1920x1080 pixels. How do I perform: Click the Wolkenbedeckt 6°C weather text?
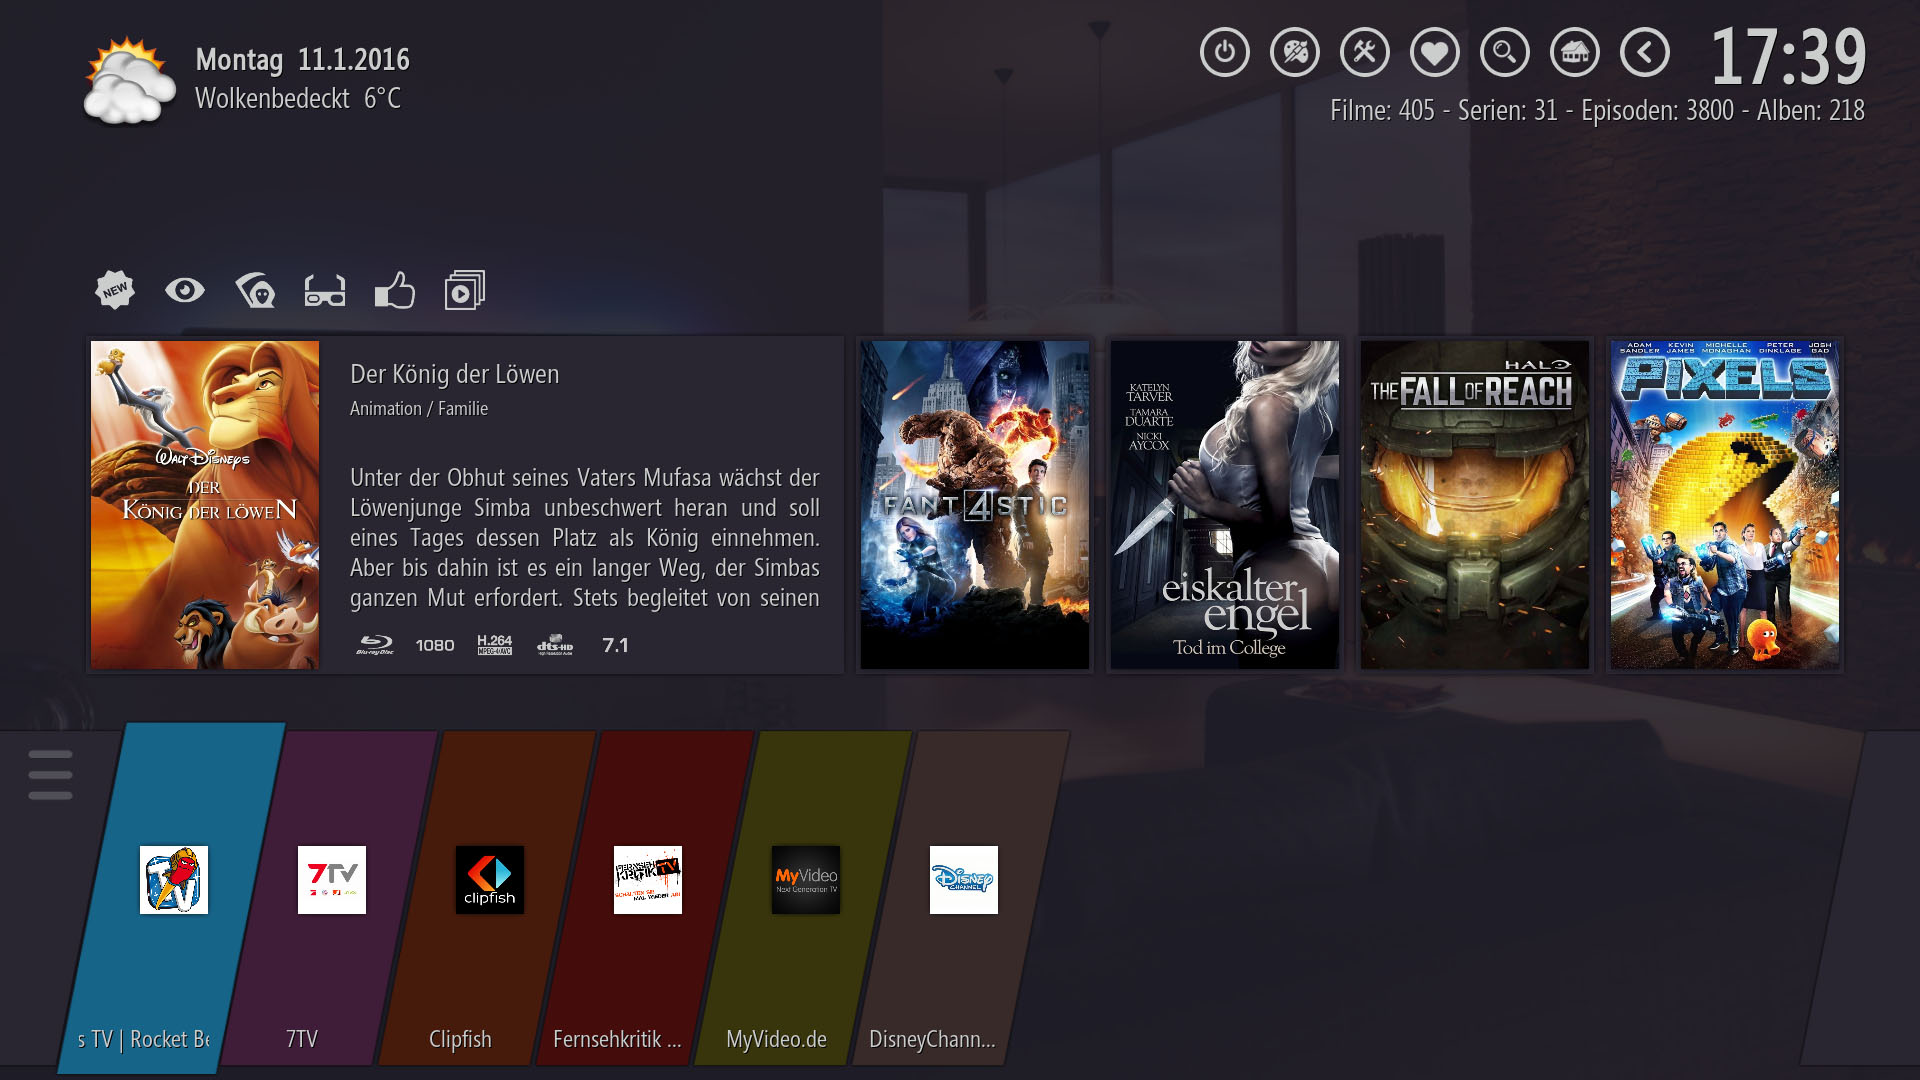coord(298,99)
